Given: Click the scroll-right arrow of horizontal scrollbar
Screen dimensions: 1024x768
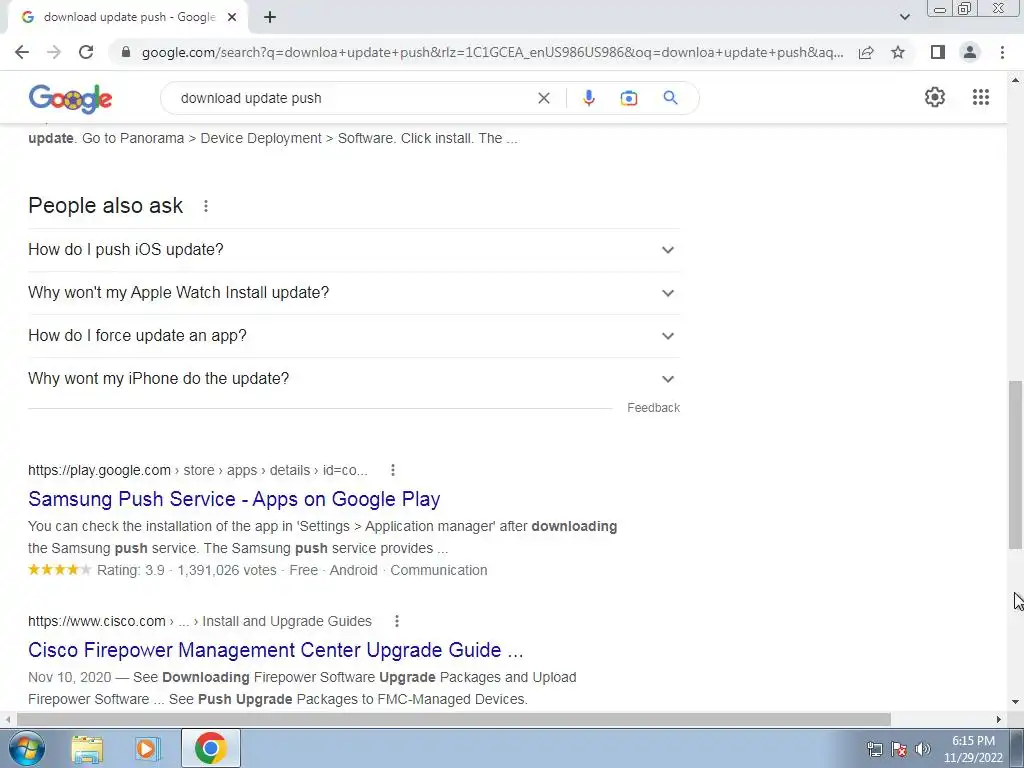Looking at the screenshot, I should (x=999, y=719).
